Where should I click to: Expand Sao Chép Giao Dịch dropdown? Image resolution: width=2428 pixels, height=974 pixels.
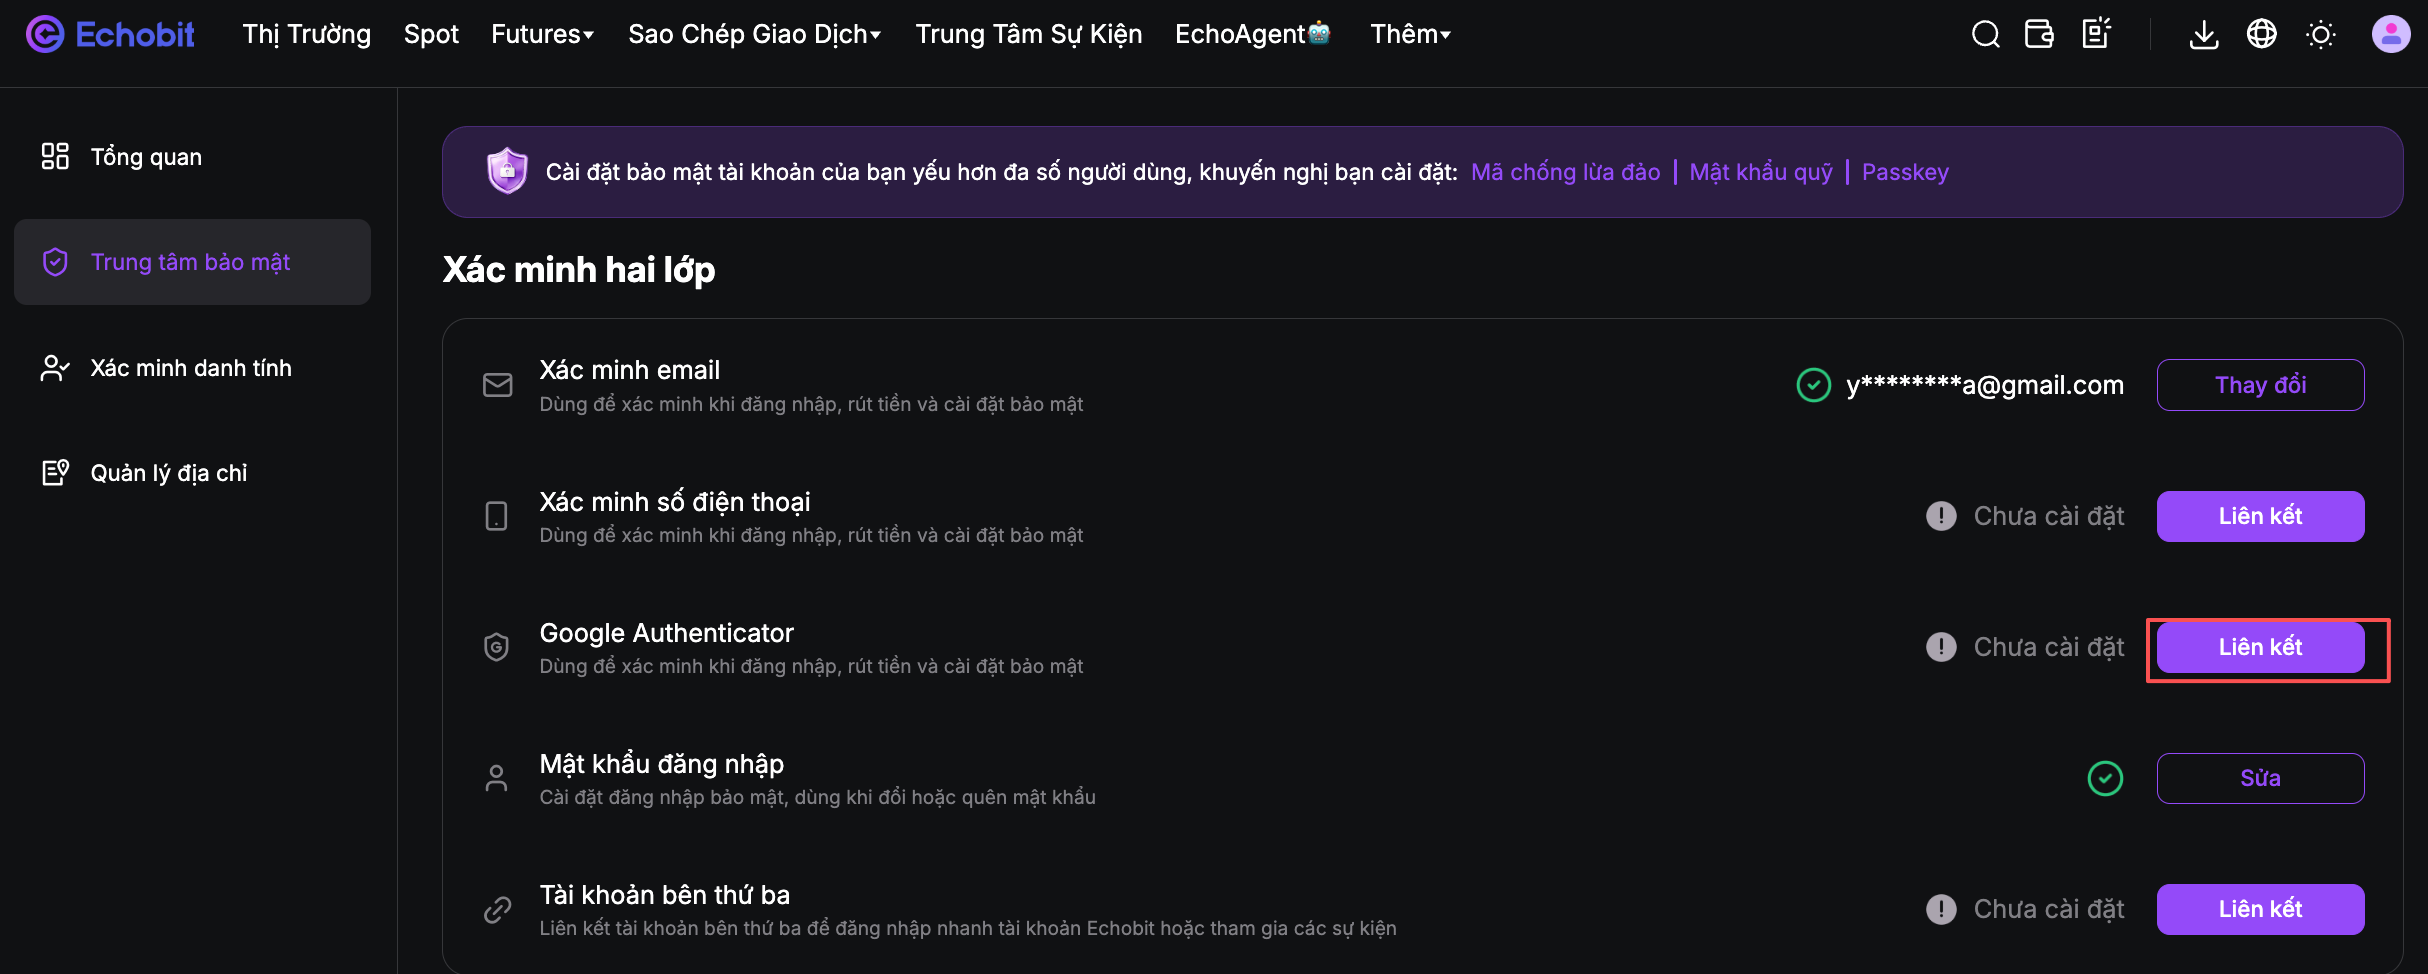(755, 34)
